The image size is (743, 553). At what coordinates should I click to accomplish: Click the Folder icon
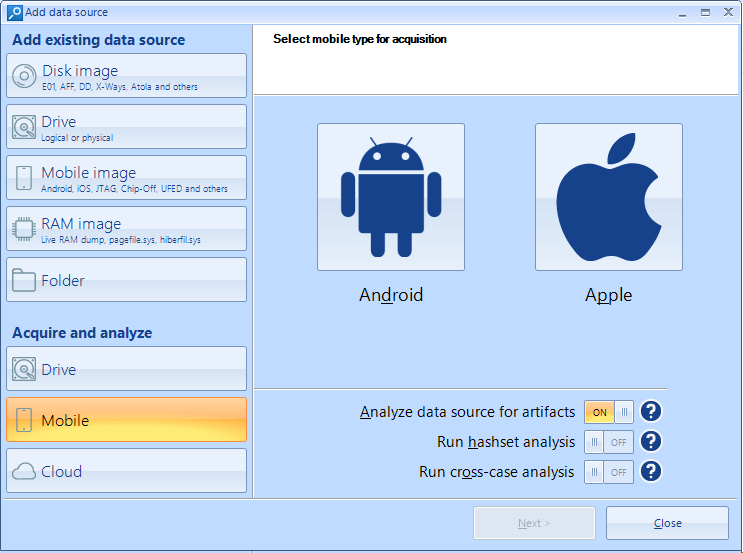pos(24,280)
